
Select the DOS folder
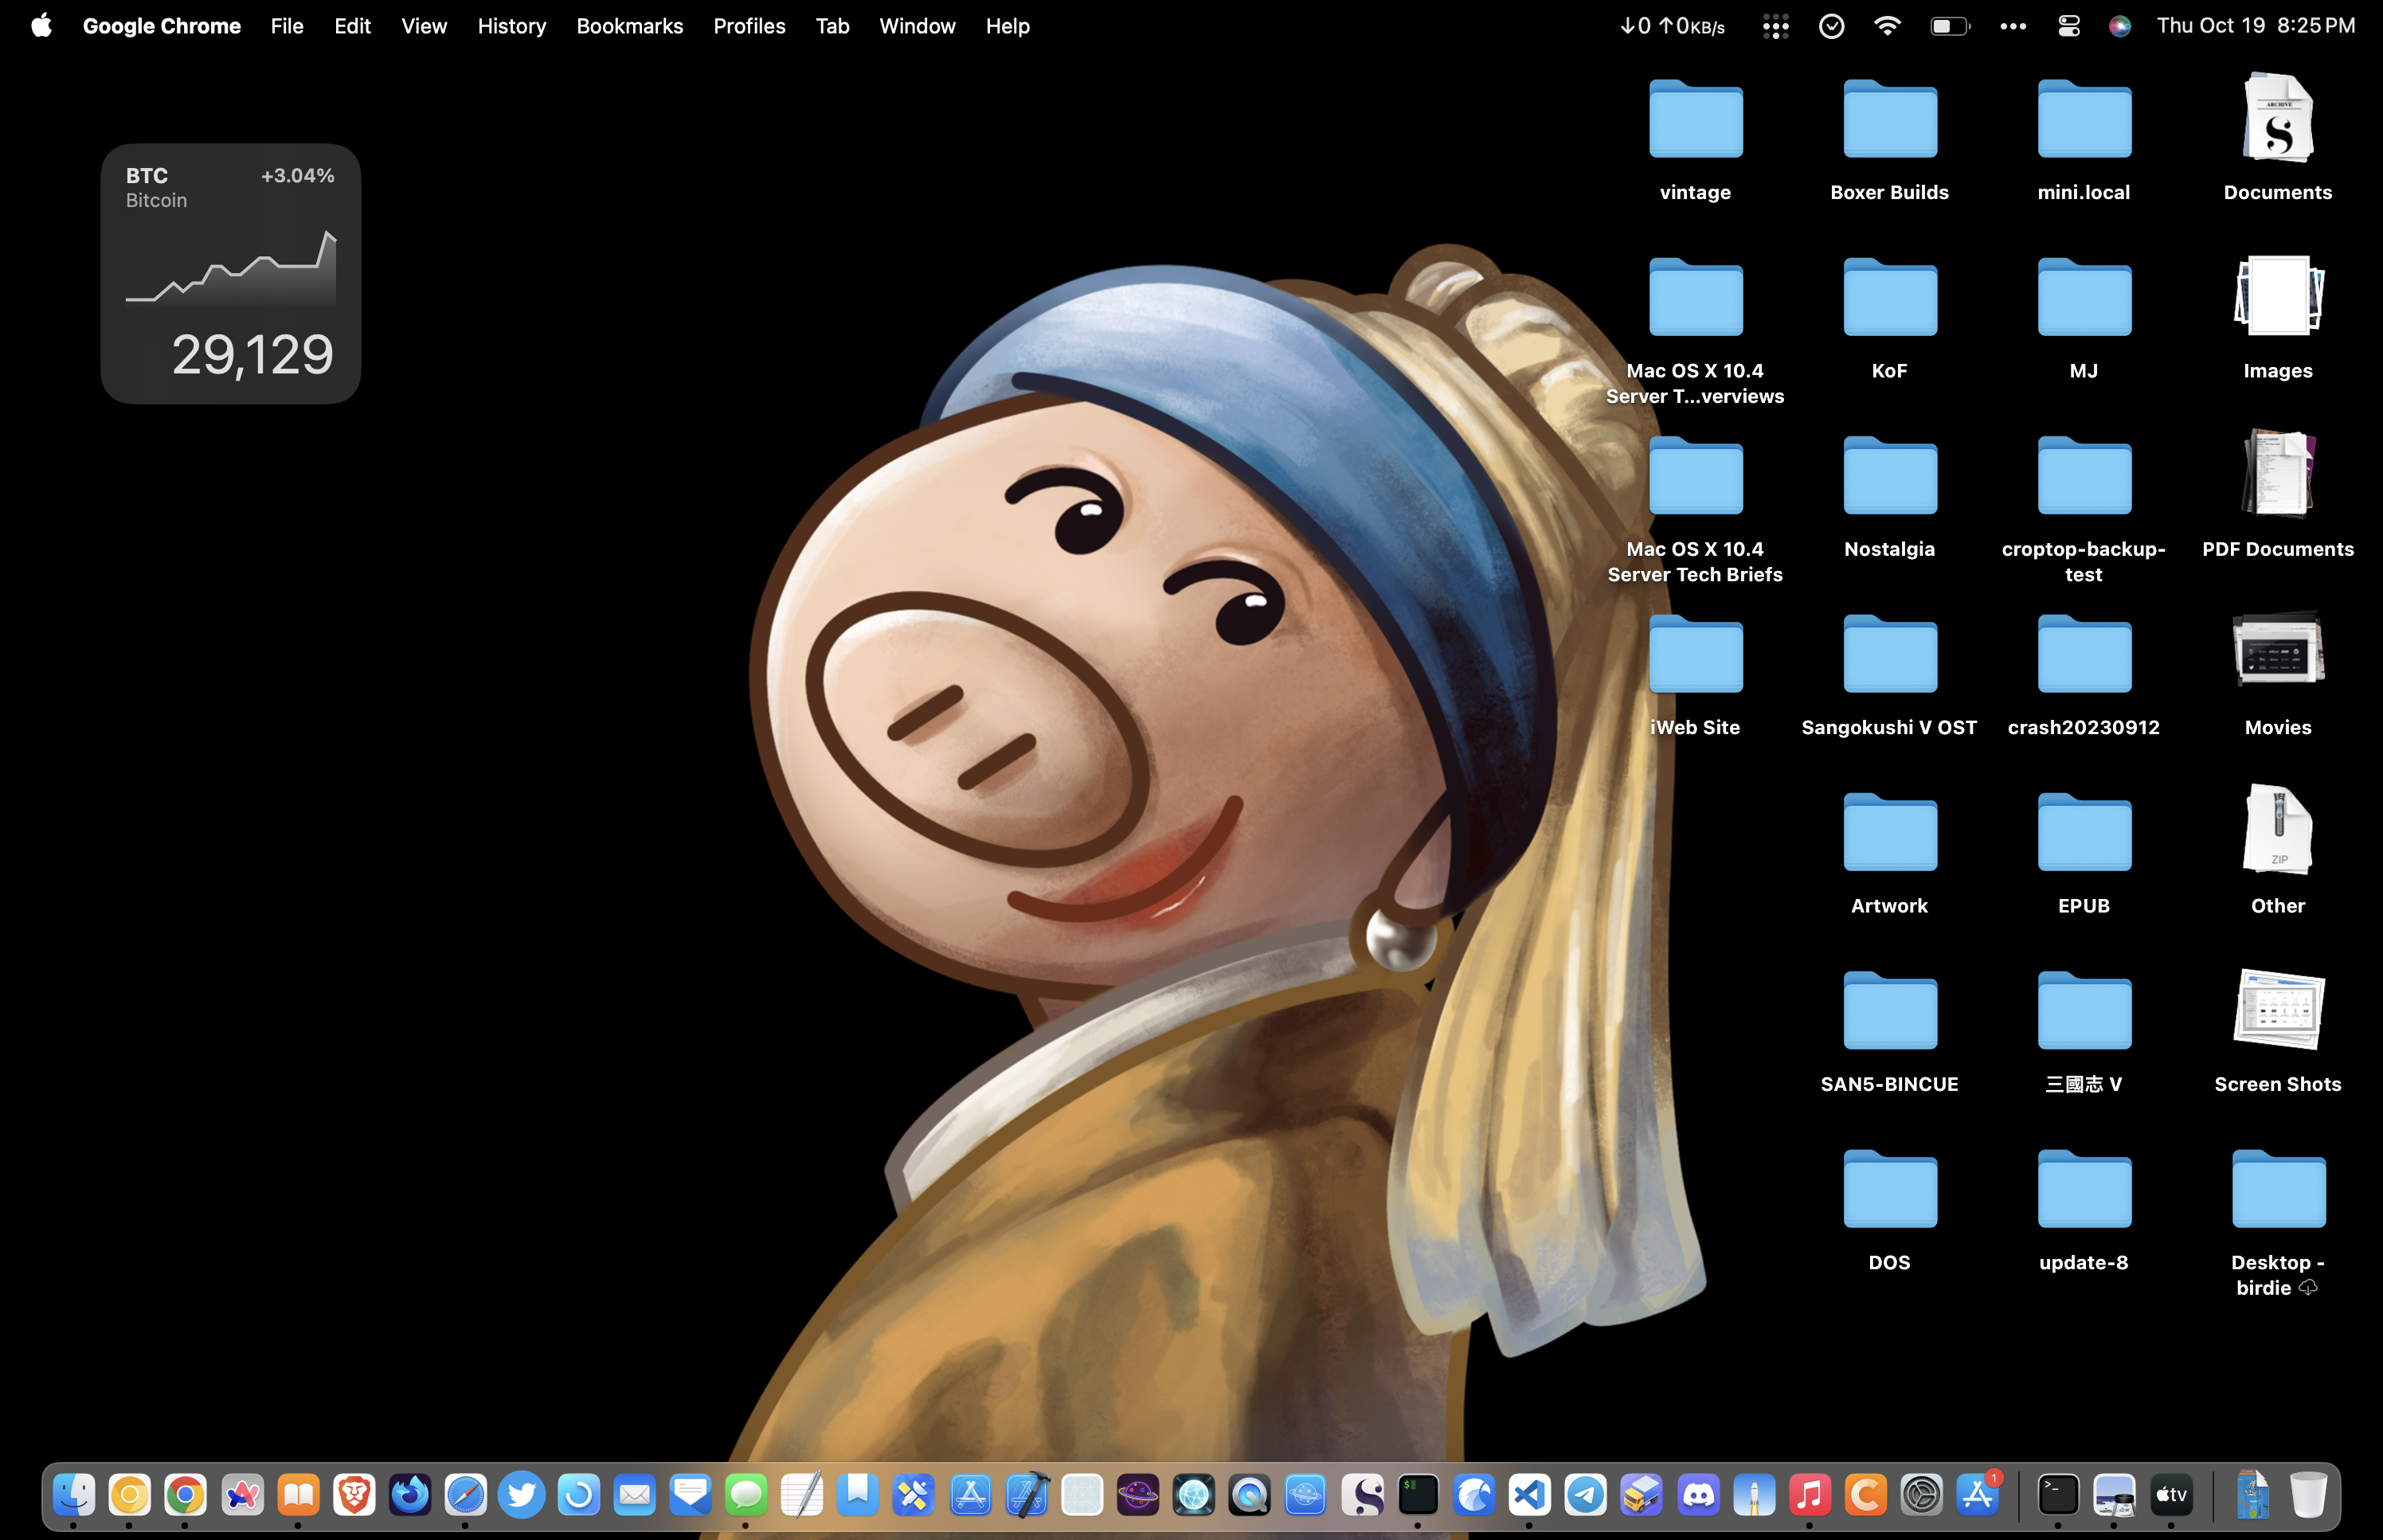coord(1889,1188)
